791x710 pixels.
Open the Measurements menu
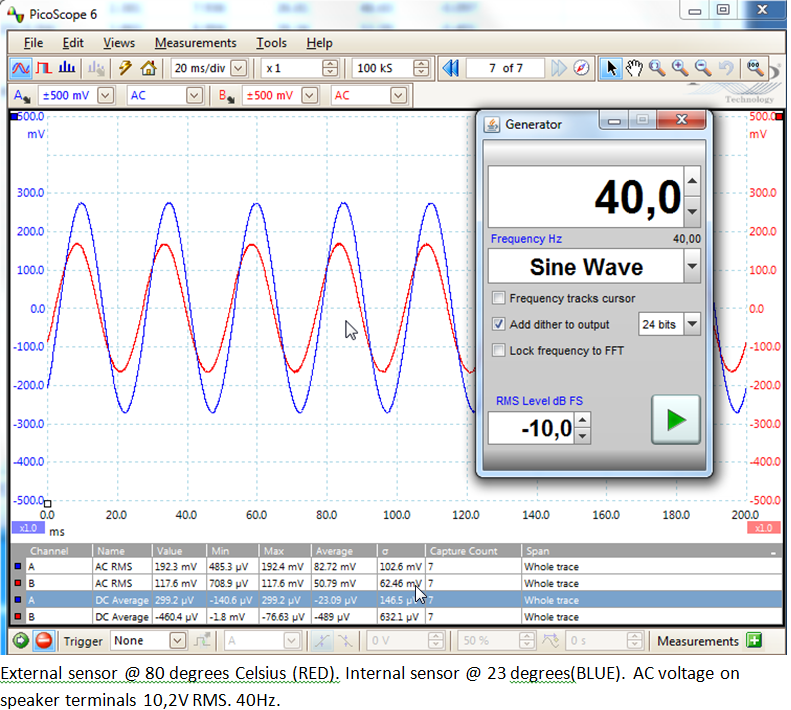coord(196,43)
